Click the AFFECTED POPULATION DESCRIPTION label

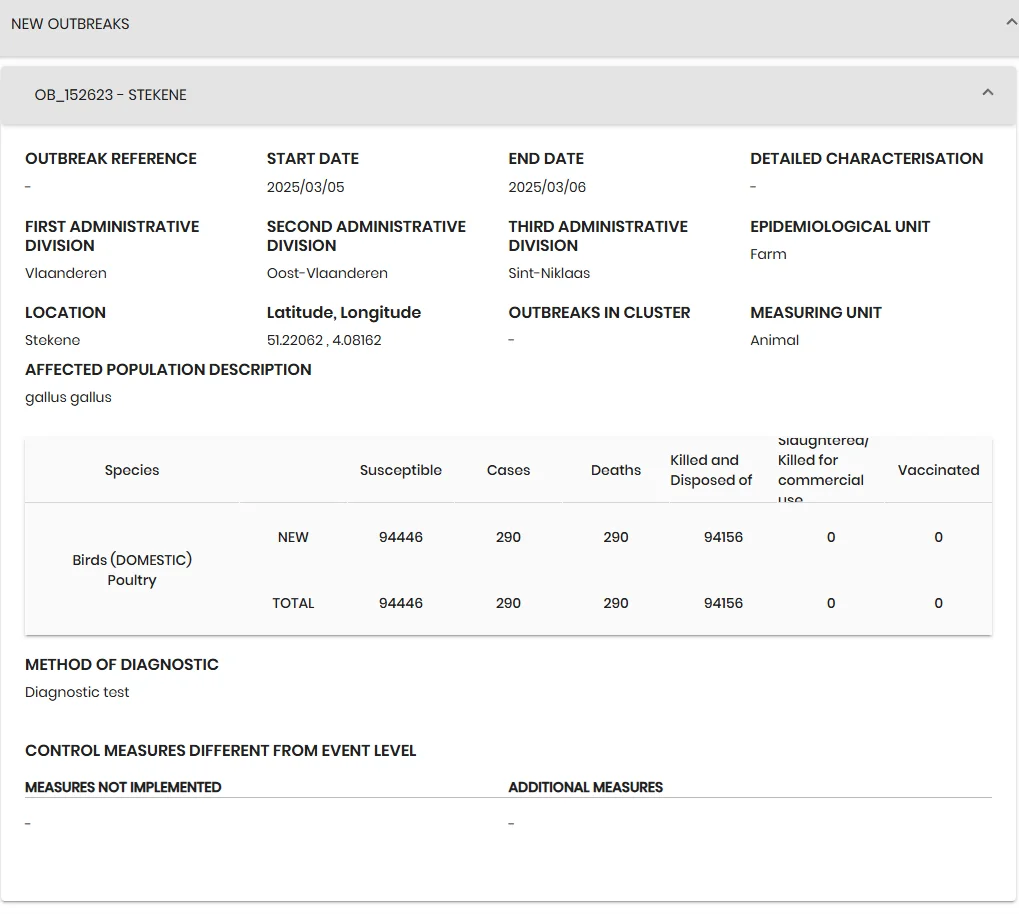pyautogui.click(x=168, y=370)
